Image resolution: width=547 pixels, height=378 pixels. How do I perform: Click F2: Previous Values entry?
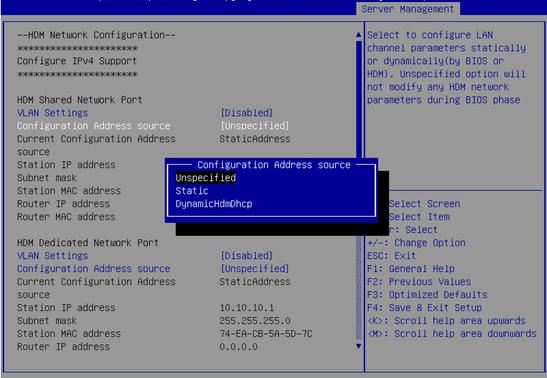[419, 282]
